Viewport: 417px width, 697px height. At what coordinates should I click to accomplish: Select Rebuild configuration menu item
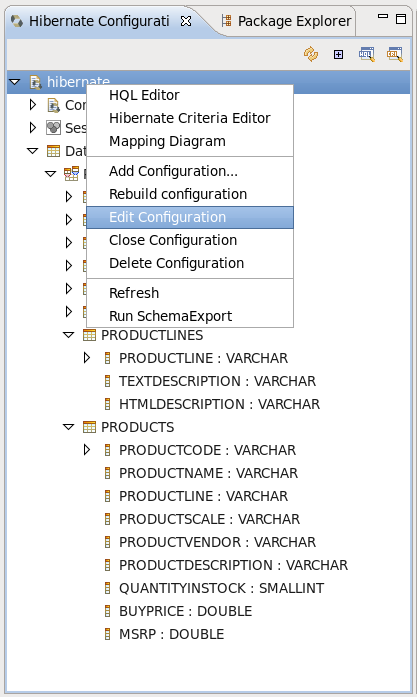(190, 194)
